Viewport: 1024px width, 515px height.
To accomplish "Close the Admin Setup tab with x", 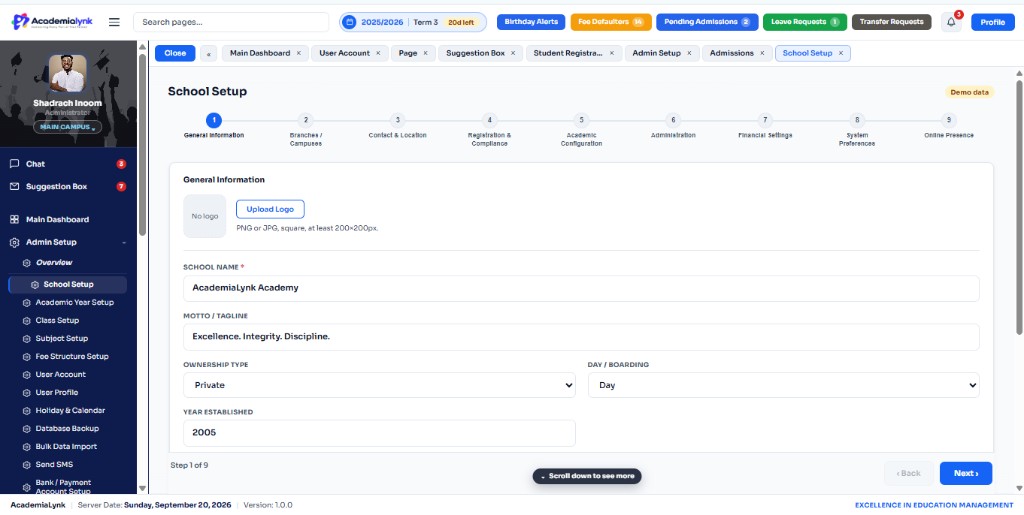I will (x=689, y=54).
